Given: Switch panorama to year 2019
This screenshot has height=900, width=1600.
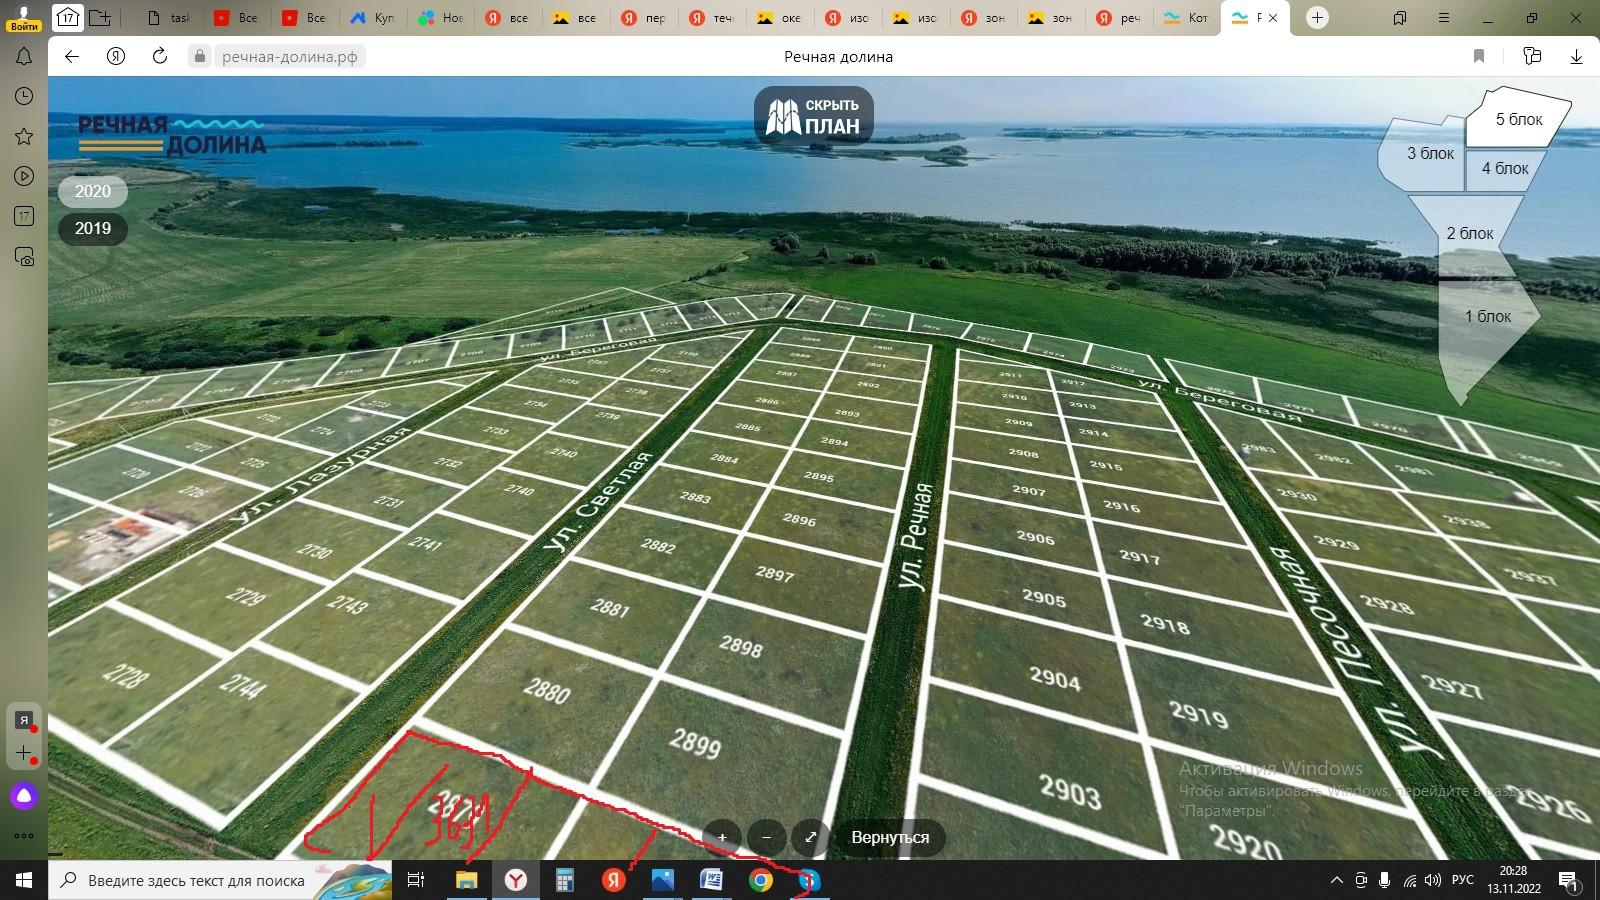Looking at the screenshot, I should click(93, 228).
